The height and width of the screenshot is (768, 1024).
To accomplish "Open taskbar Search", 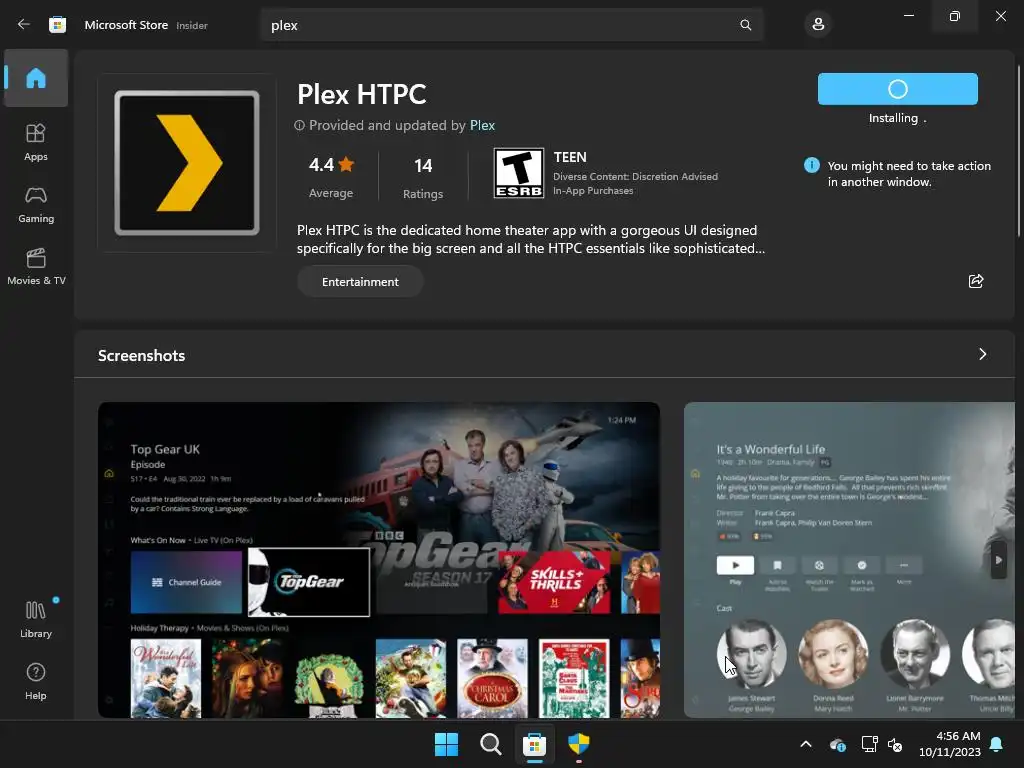I will 490,744.
